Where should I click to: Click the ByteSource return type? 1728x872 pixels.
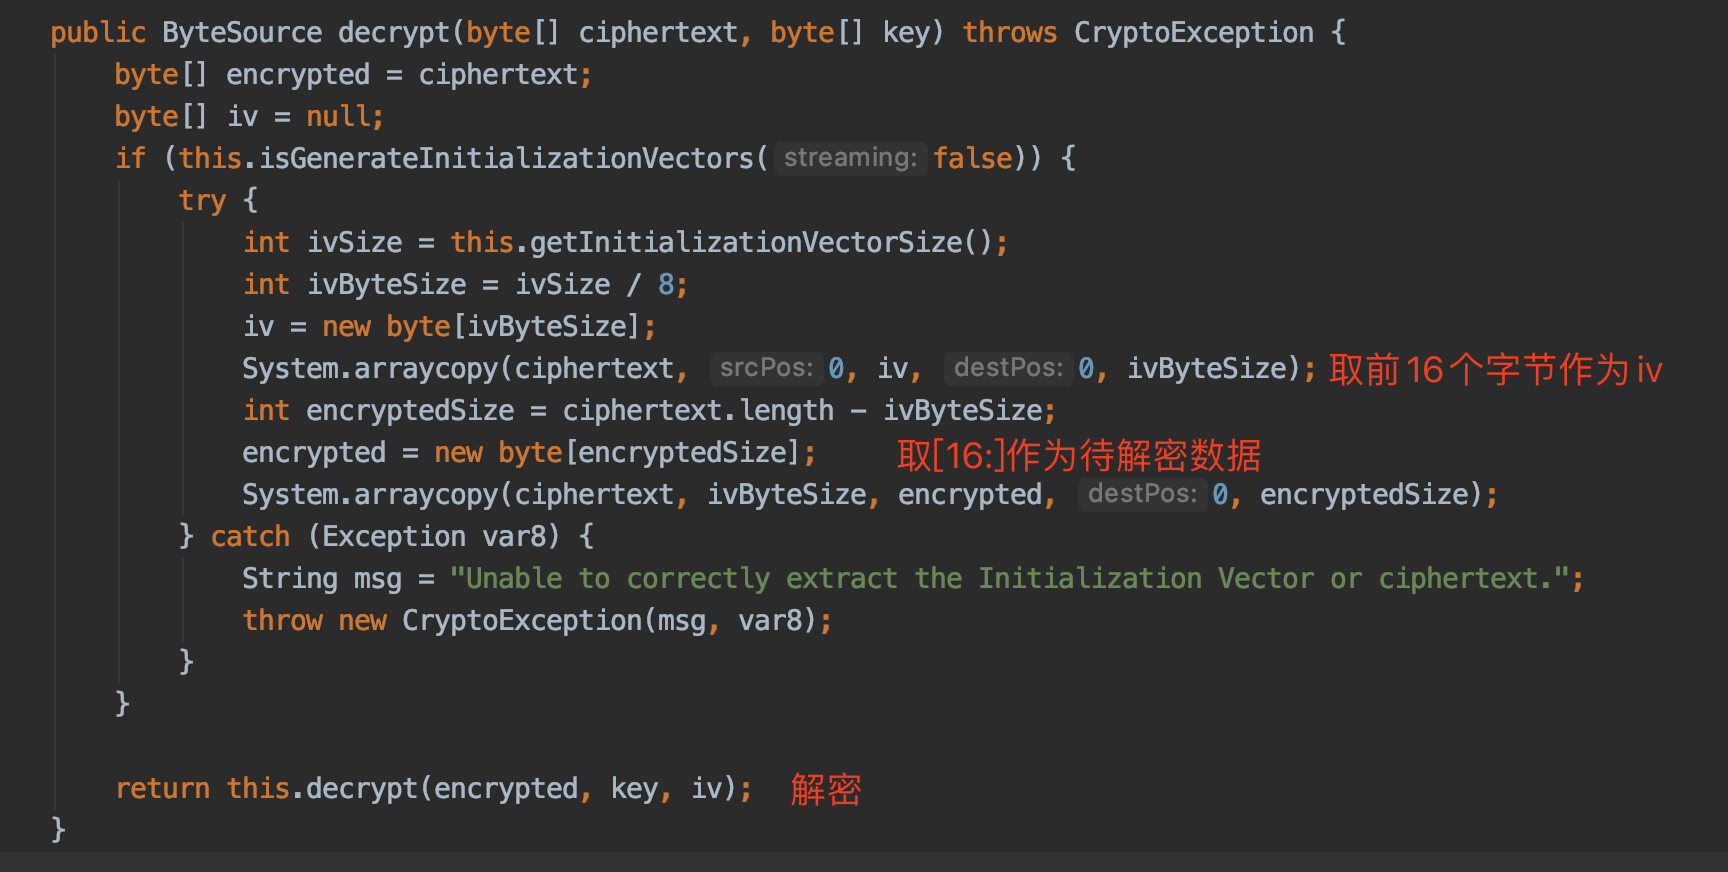click(242, 33)
